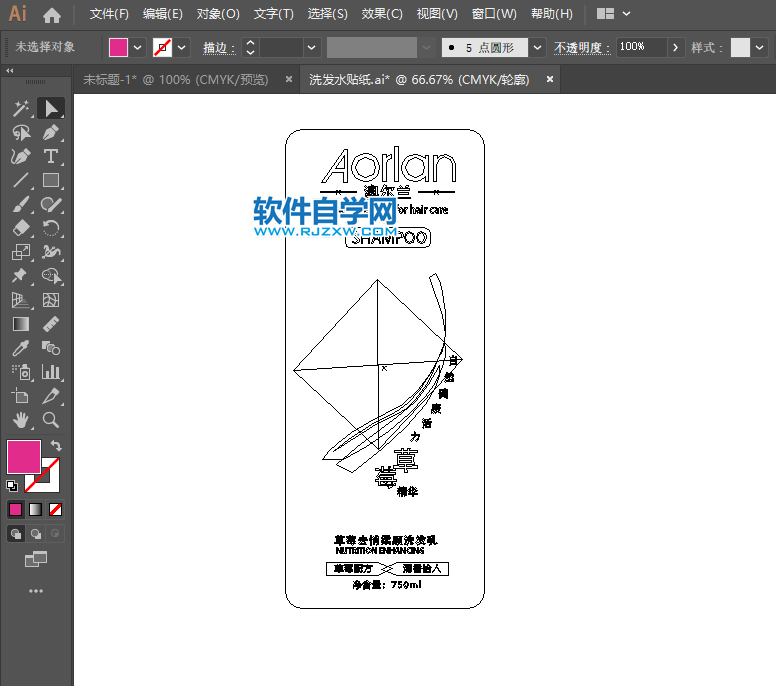Select the Lasso tool
This screenshot has width=776, height=686.
click(21, 133)
